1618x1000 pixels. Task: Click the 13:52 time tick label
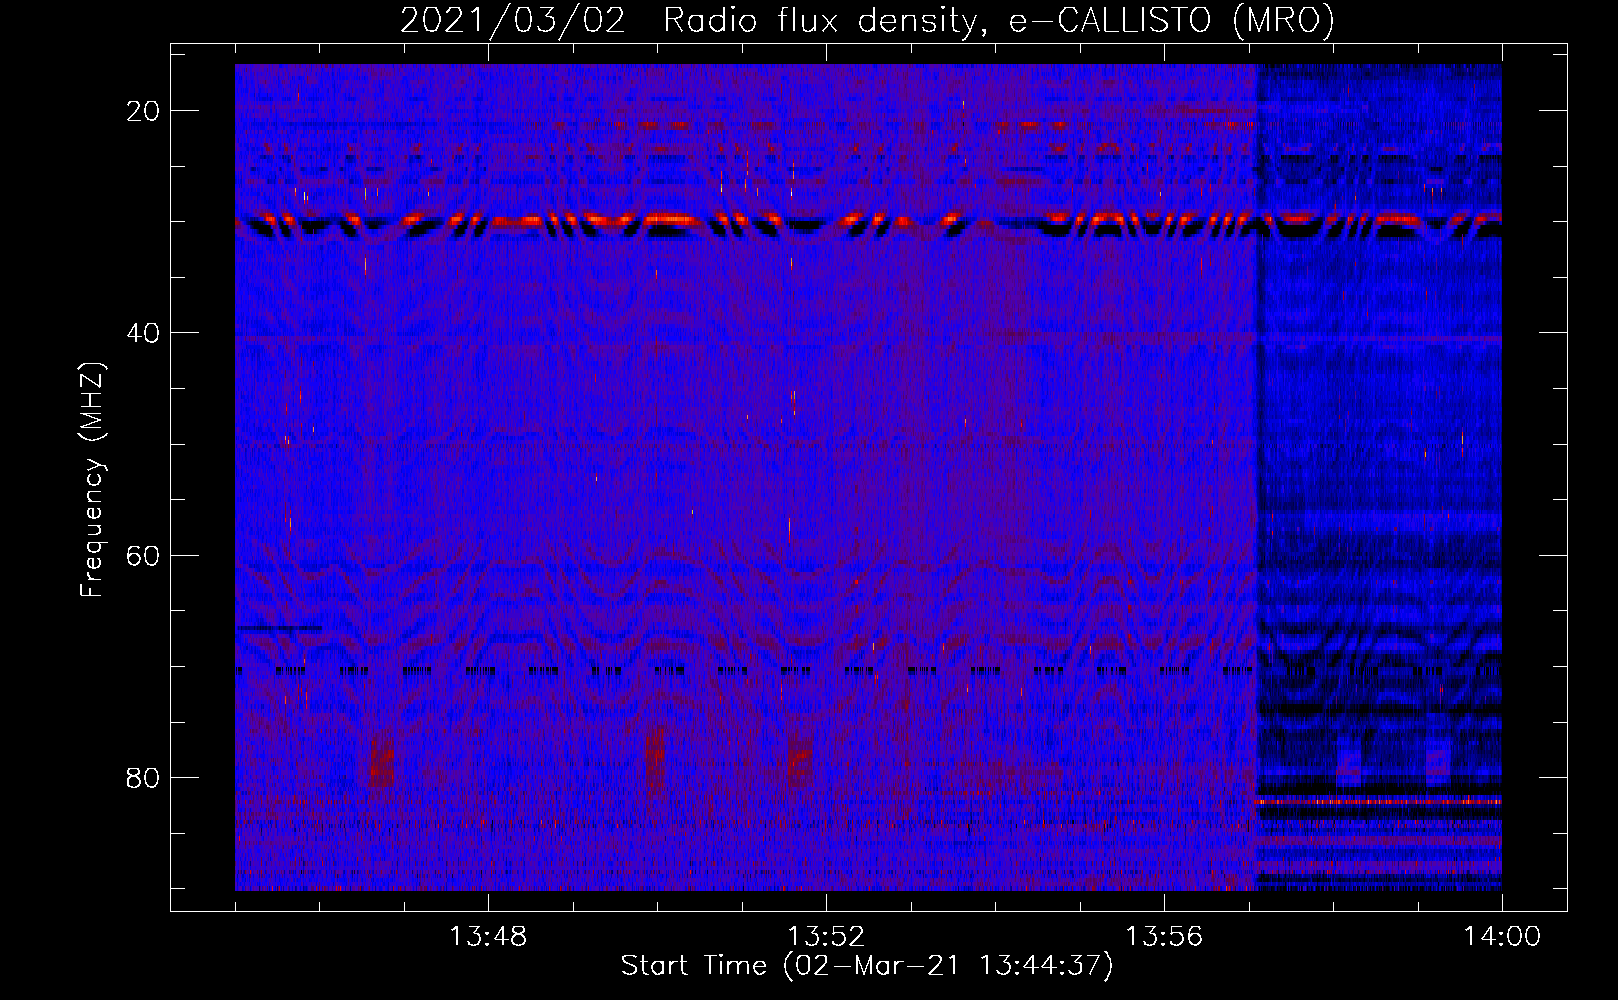(x=826, y=937)
